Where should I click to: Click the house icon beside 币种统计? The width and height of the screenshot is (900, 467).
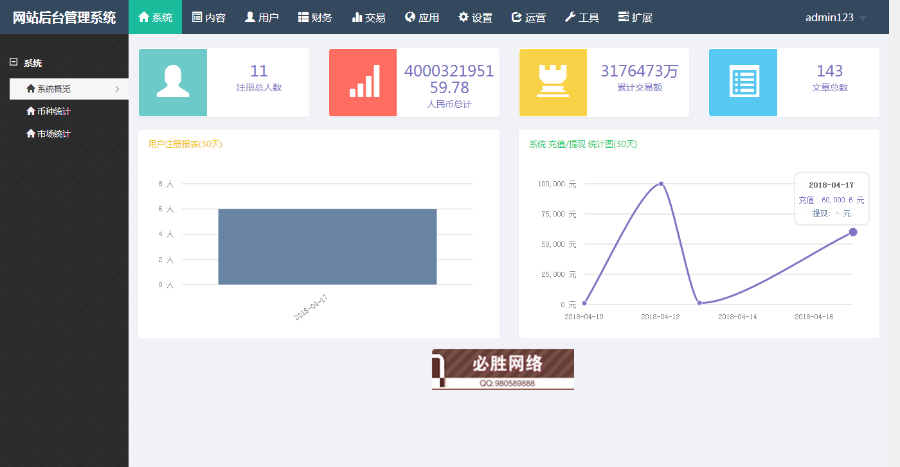pos(31,111)
